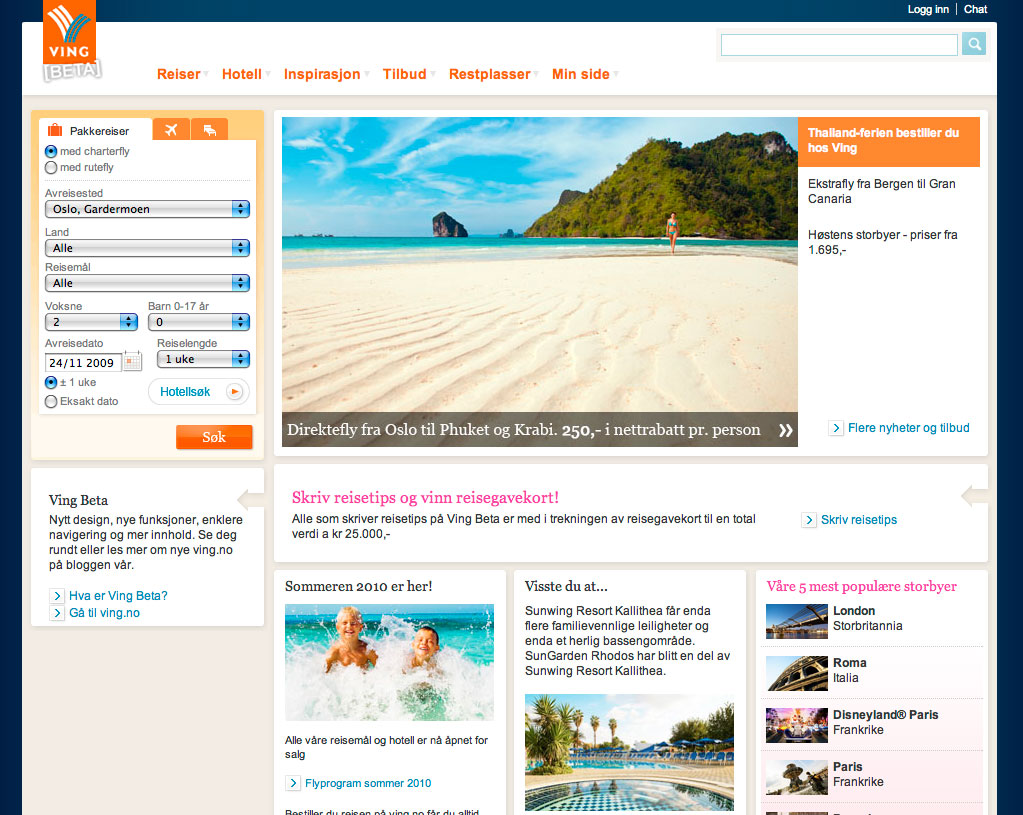The width and height of the screenshot is (1023, 815).
Task: Click arrow icon beside Hva er Ving Beta?
Action: (57, 596)
